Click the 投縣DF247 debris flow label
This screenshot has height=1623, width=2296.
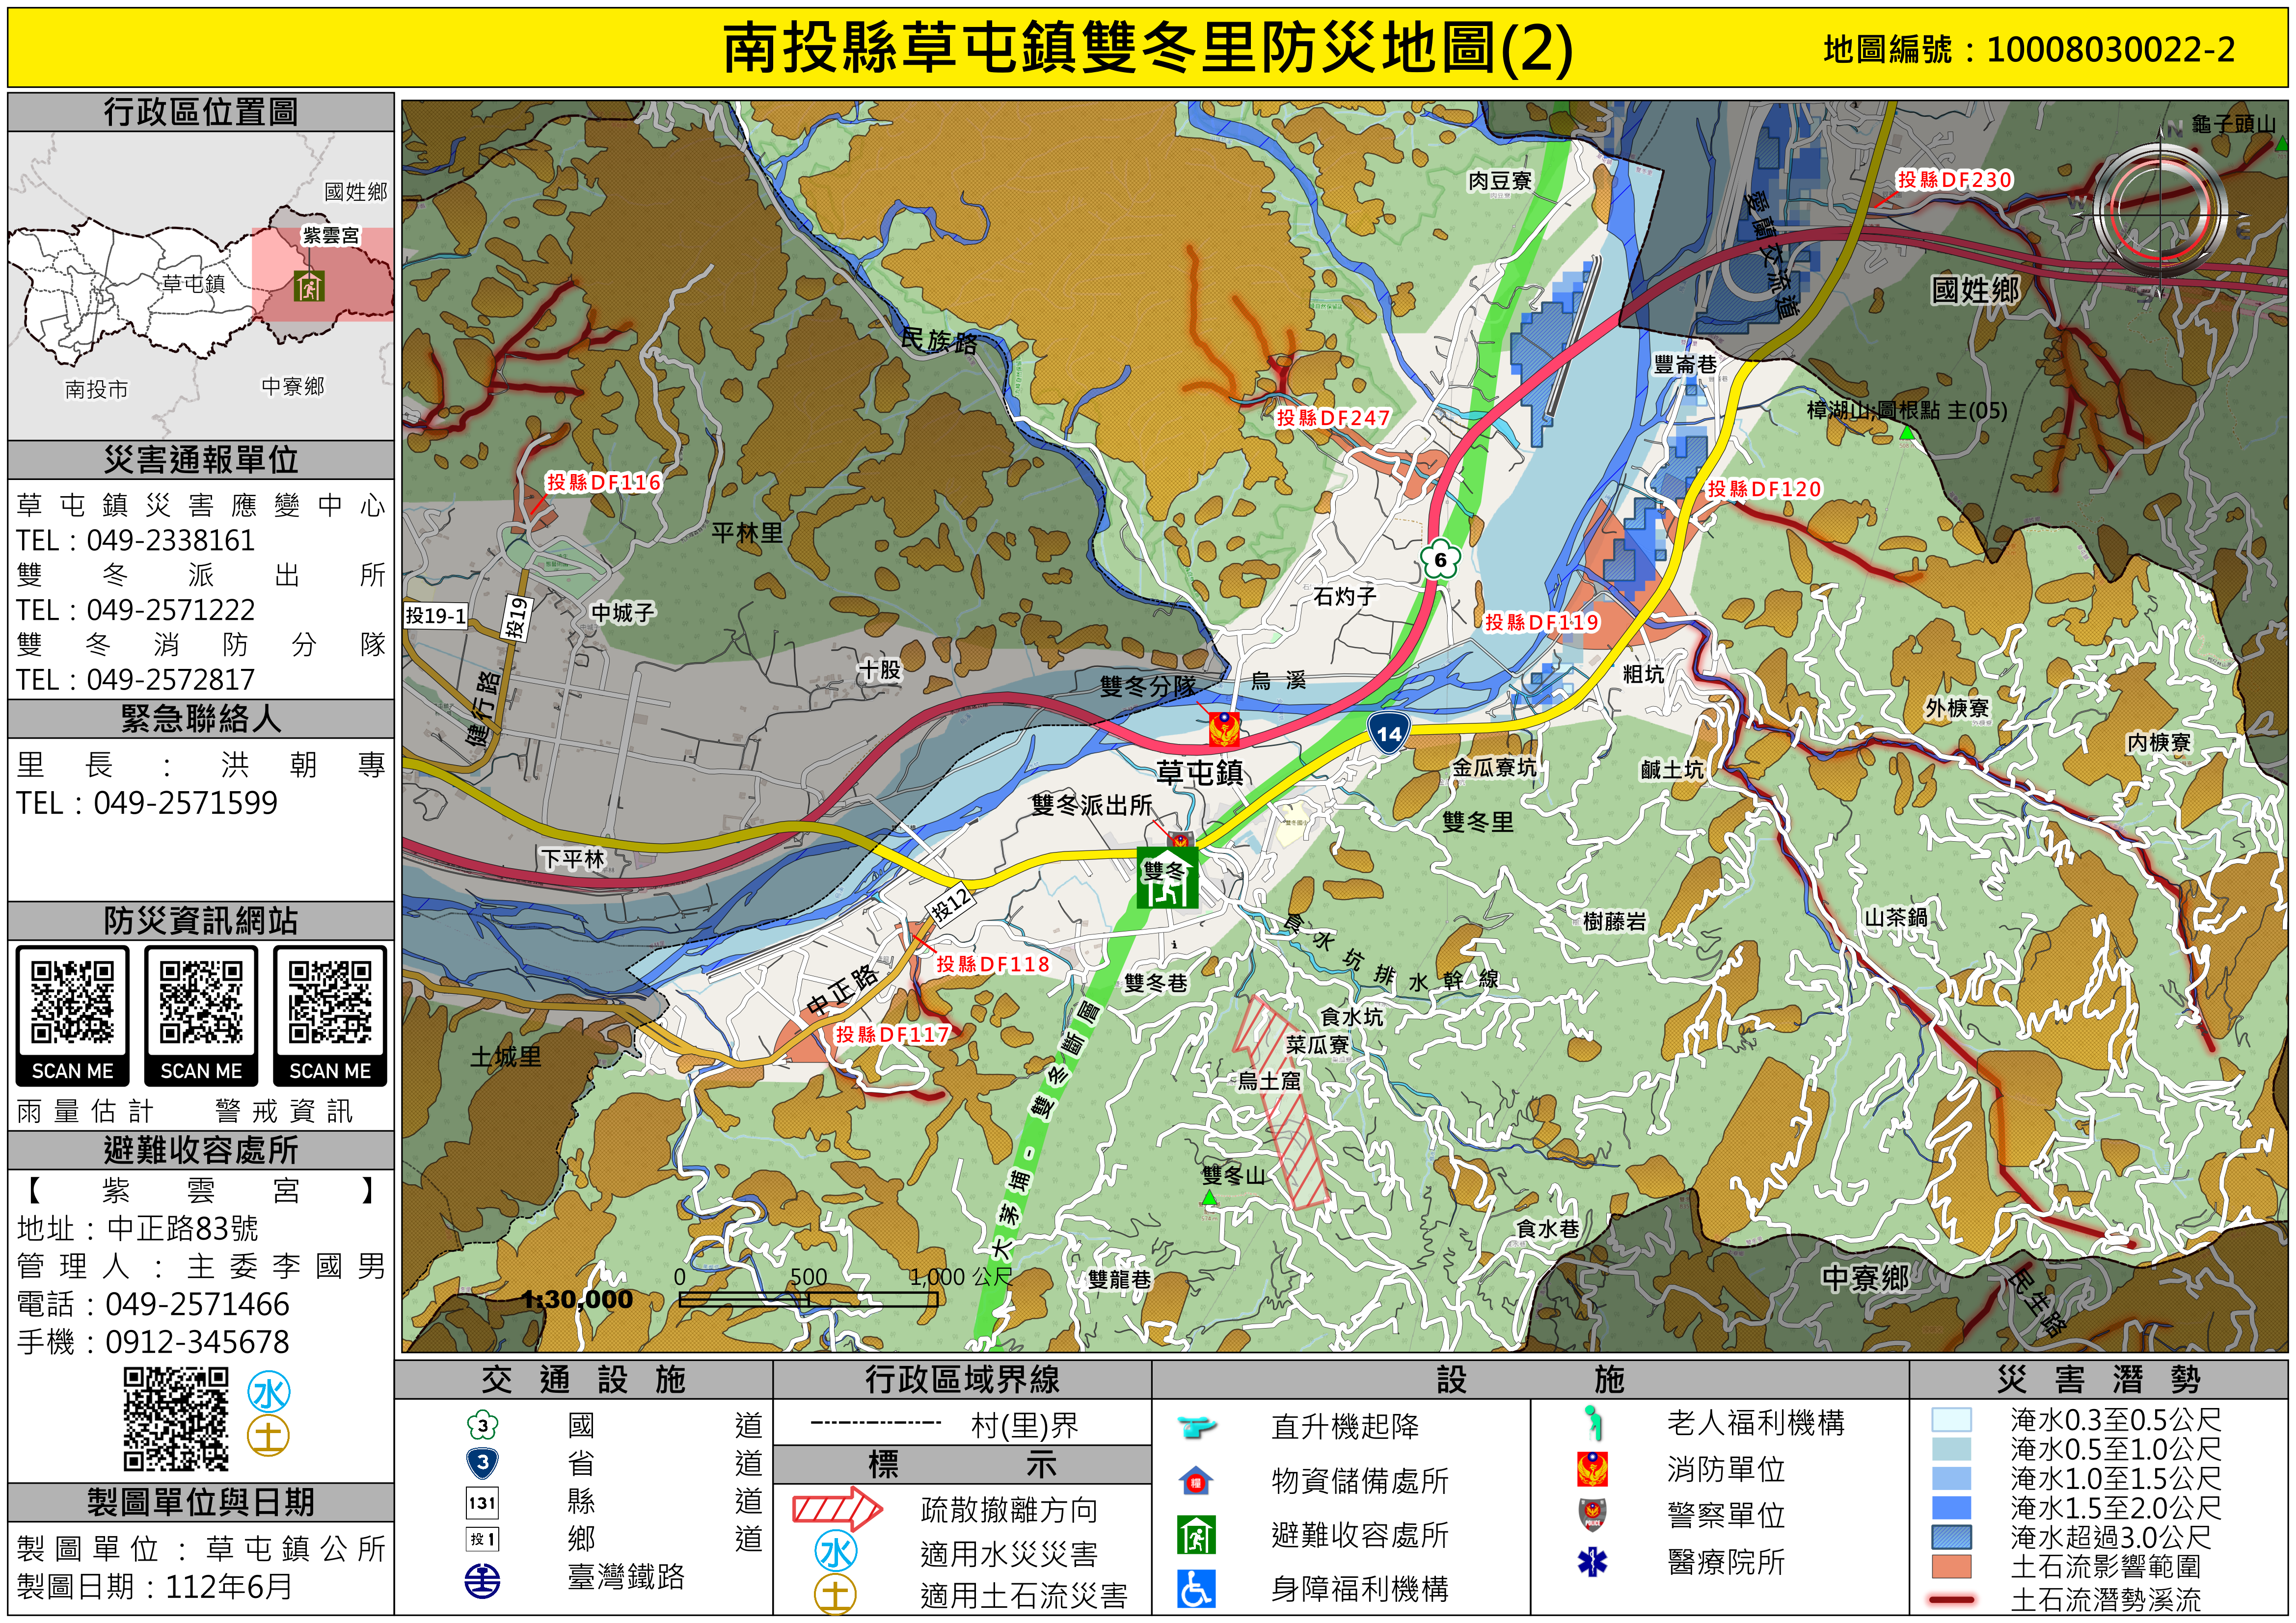pyautogui.click(x=1333, y=418)
